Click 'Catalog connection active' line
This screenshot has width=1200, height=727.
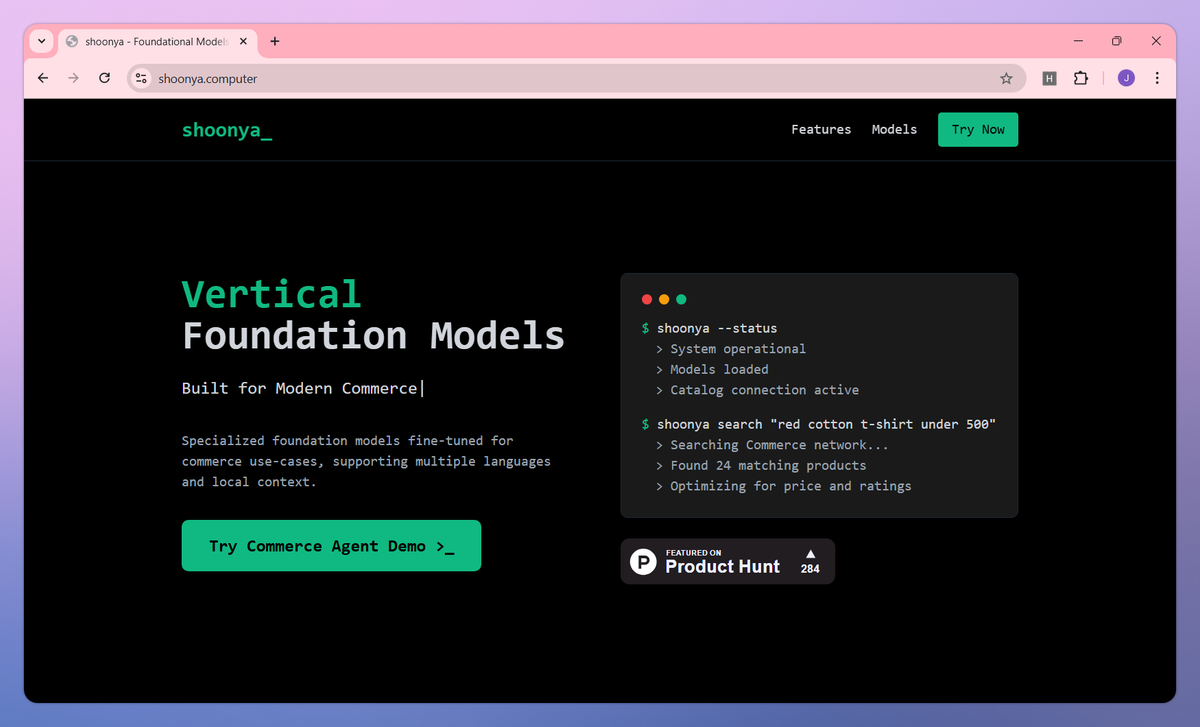pyautogui.click(x=764, y=390)
